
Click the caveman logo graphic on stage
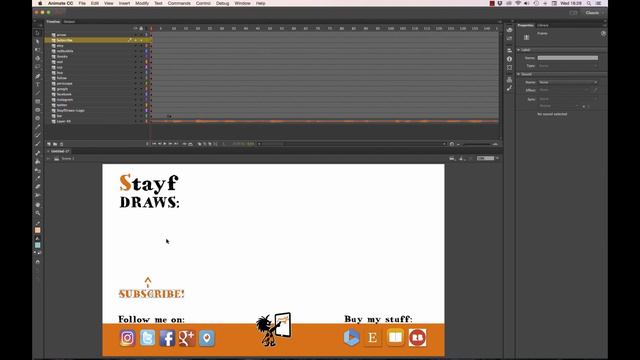coord(273,330)
